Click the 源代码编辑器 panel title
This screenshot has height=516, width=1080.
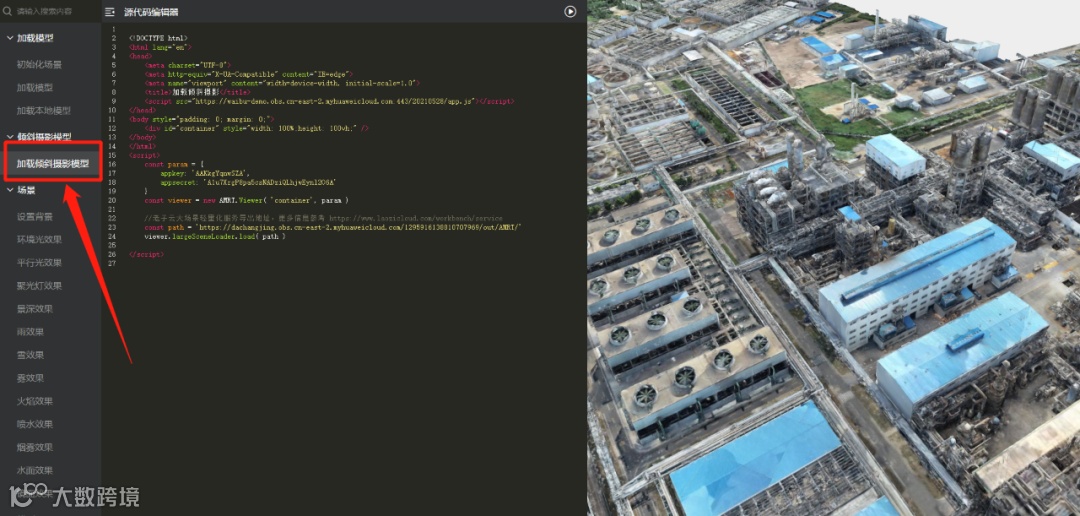pyautogui.click(x=151, y=12)
